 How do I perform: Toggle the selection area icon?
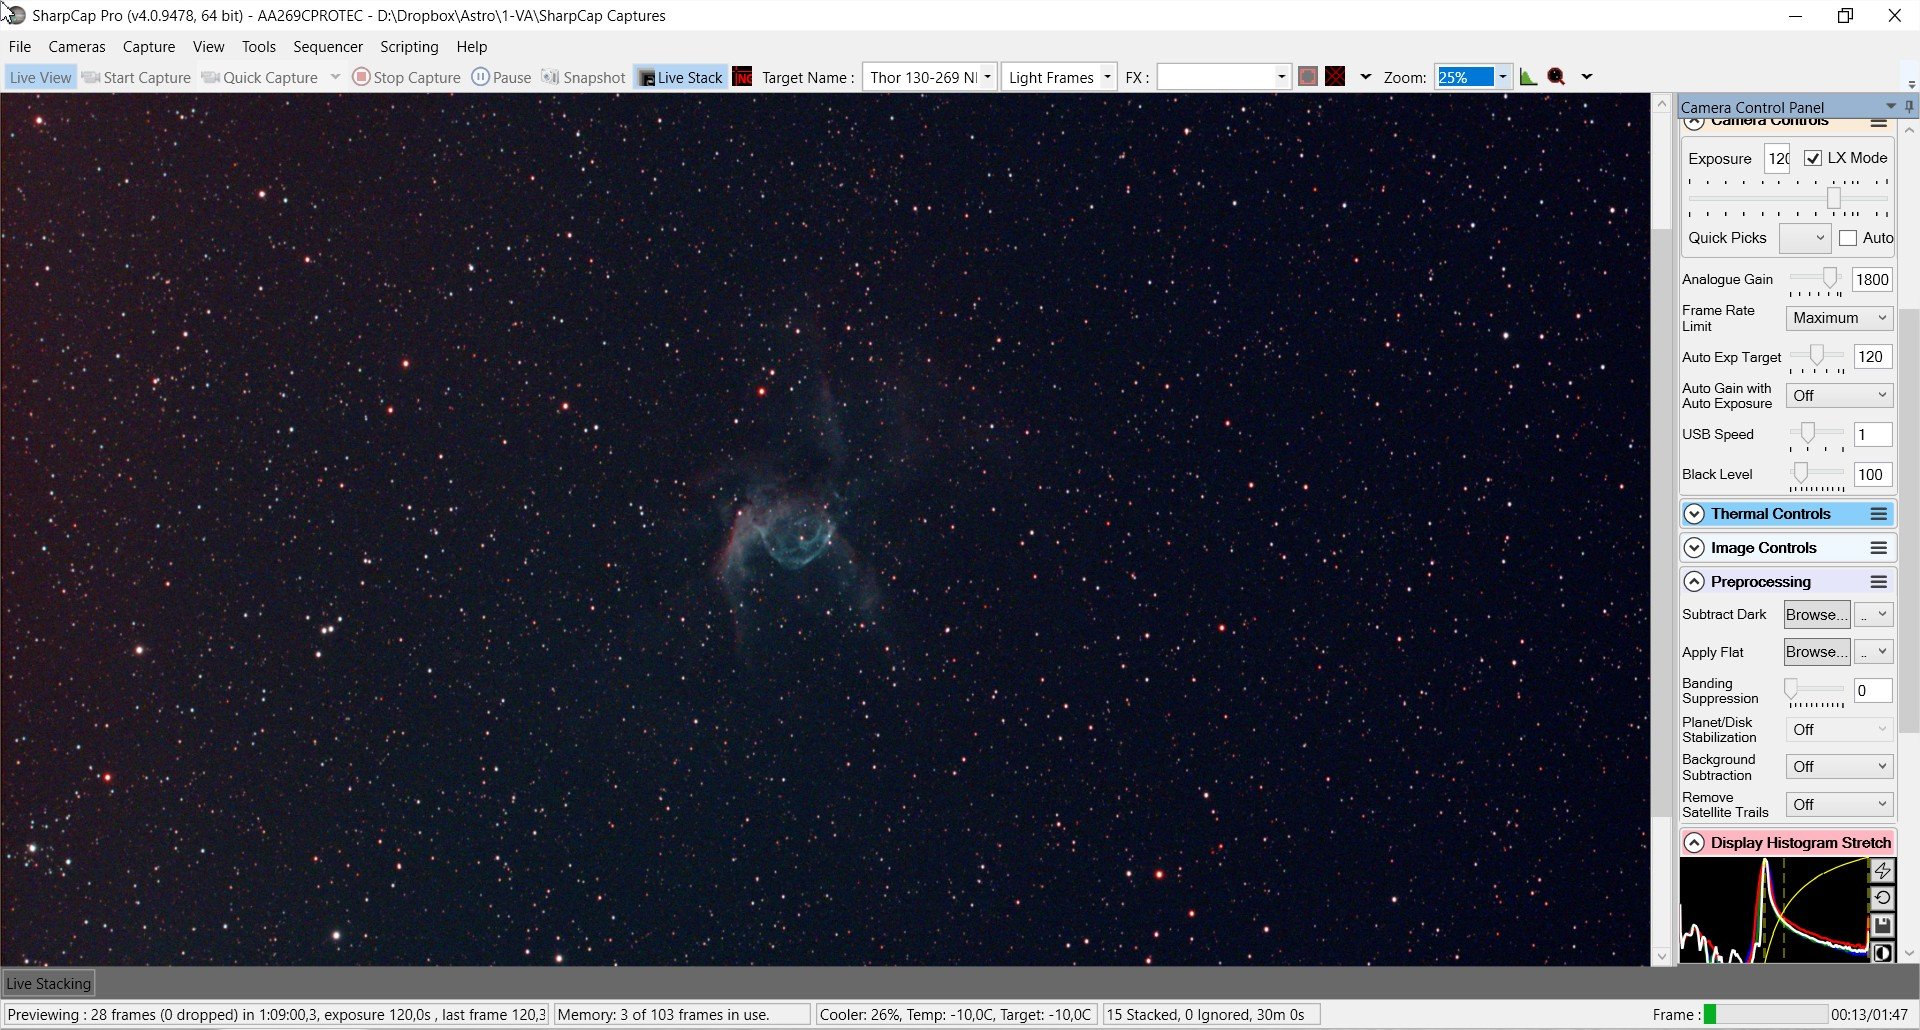click(x=1307, y=77)
